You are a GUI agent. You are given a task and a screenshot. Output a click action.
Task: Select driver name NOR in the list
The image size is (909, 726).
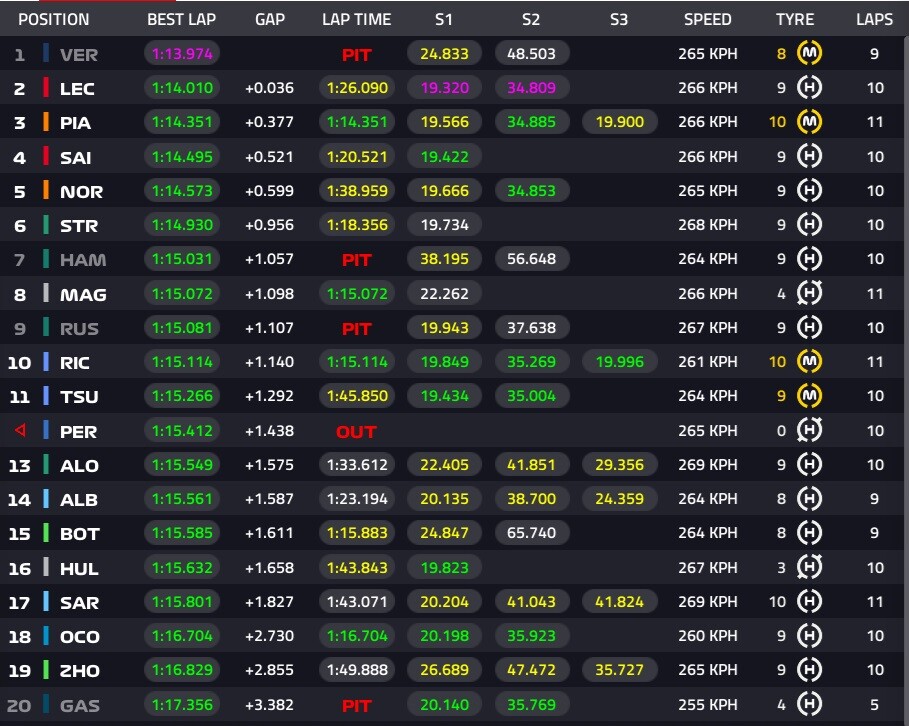click(x=81, y=192)
